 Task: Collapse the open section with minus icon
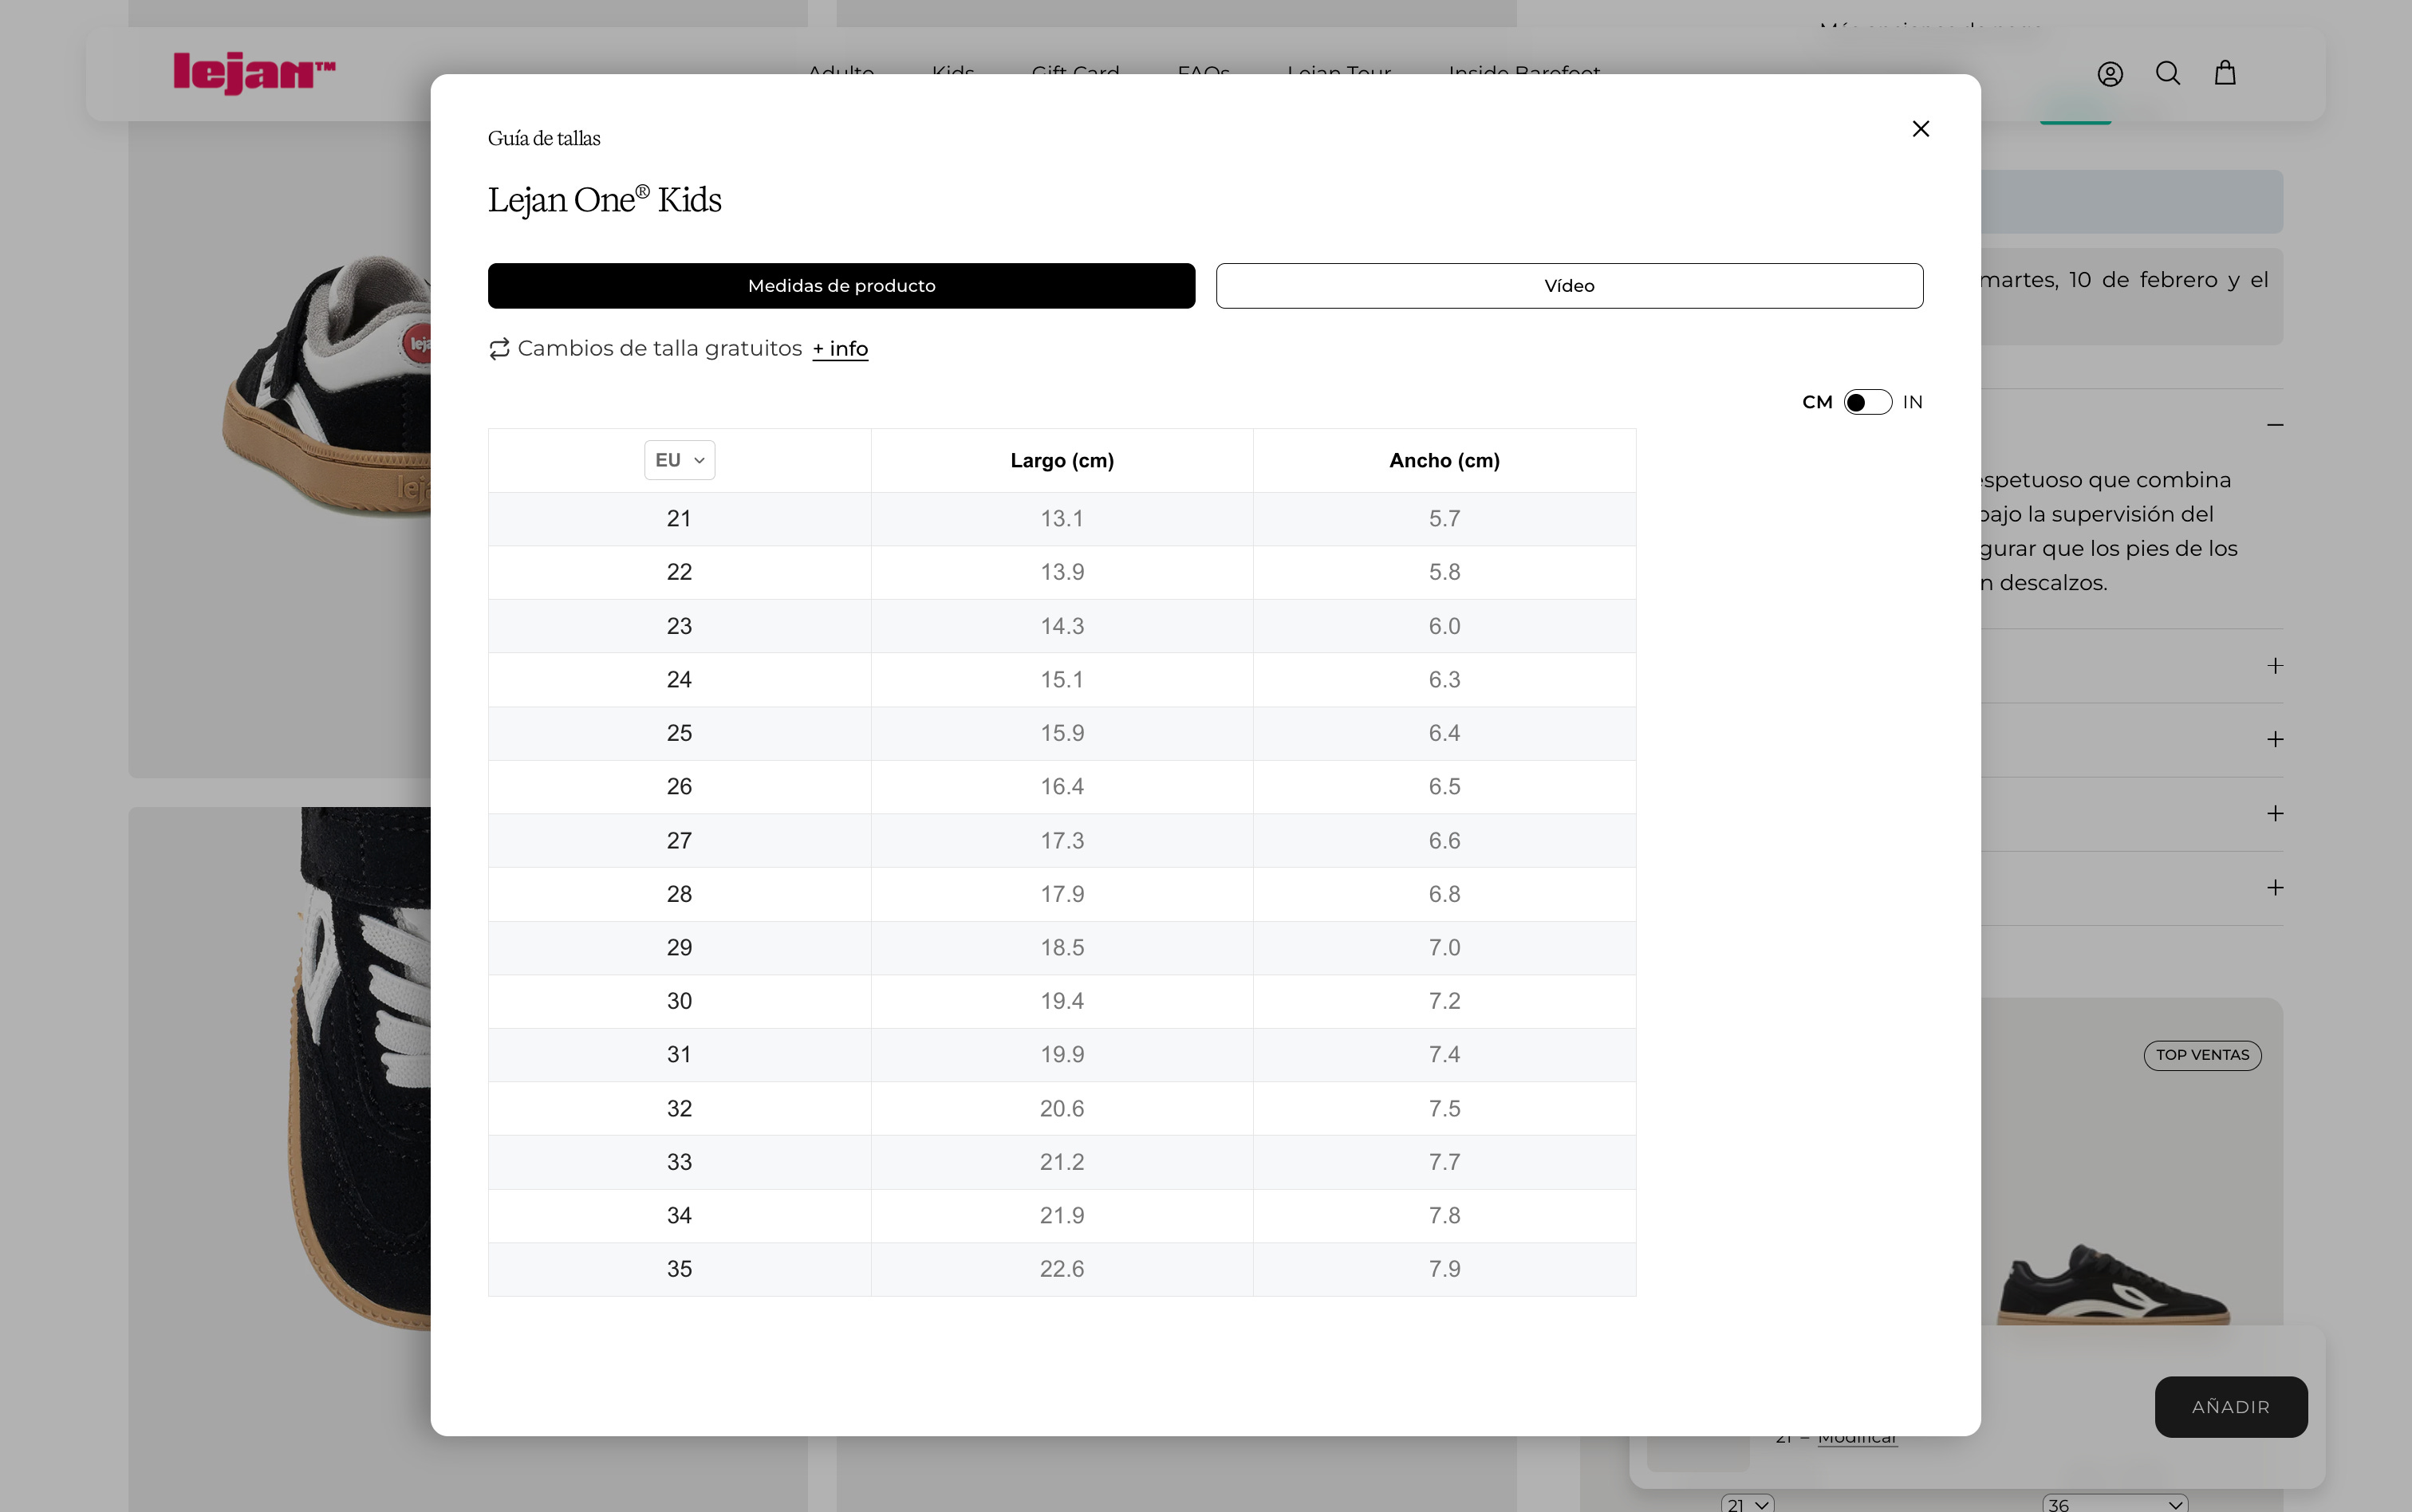2275,425
